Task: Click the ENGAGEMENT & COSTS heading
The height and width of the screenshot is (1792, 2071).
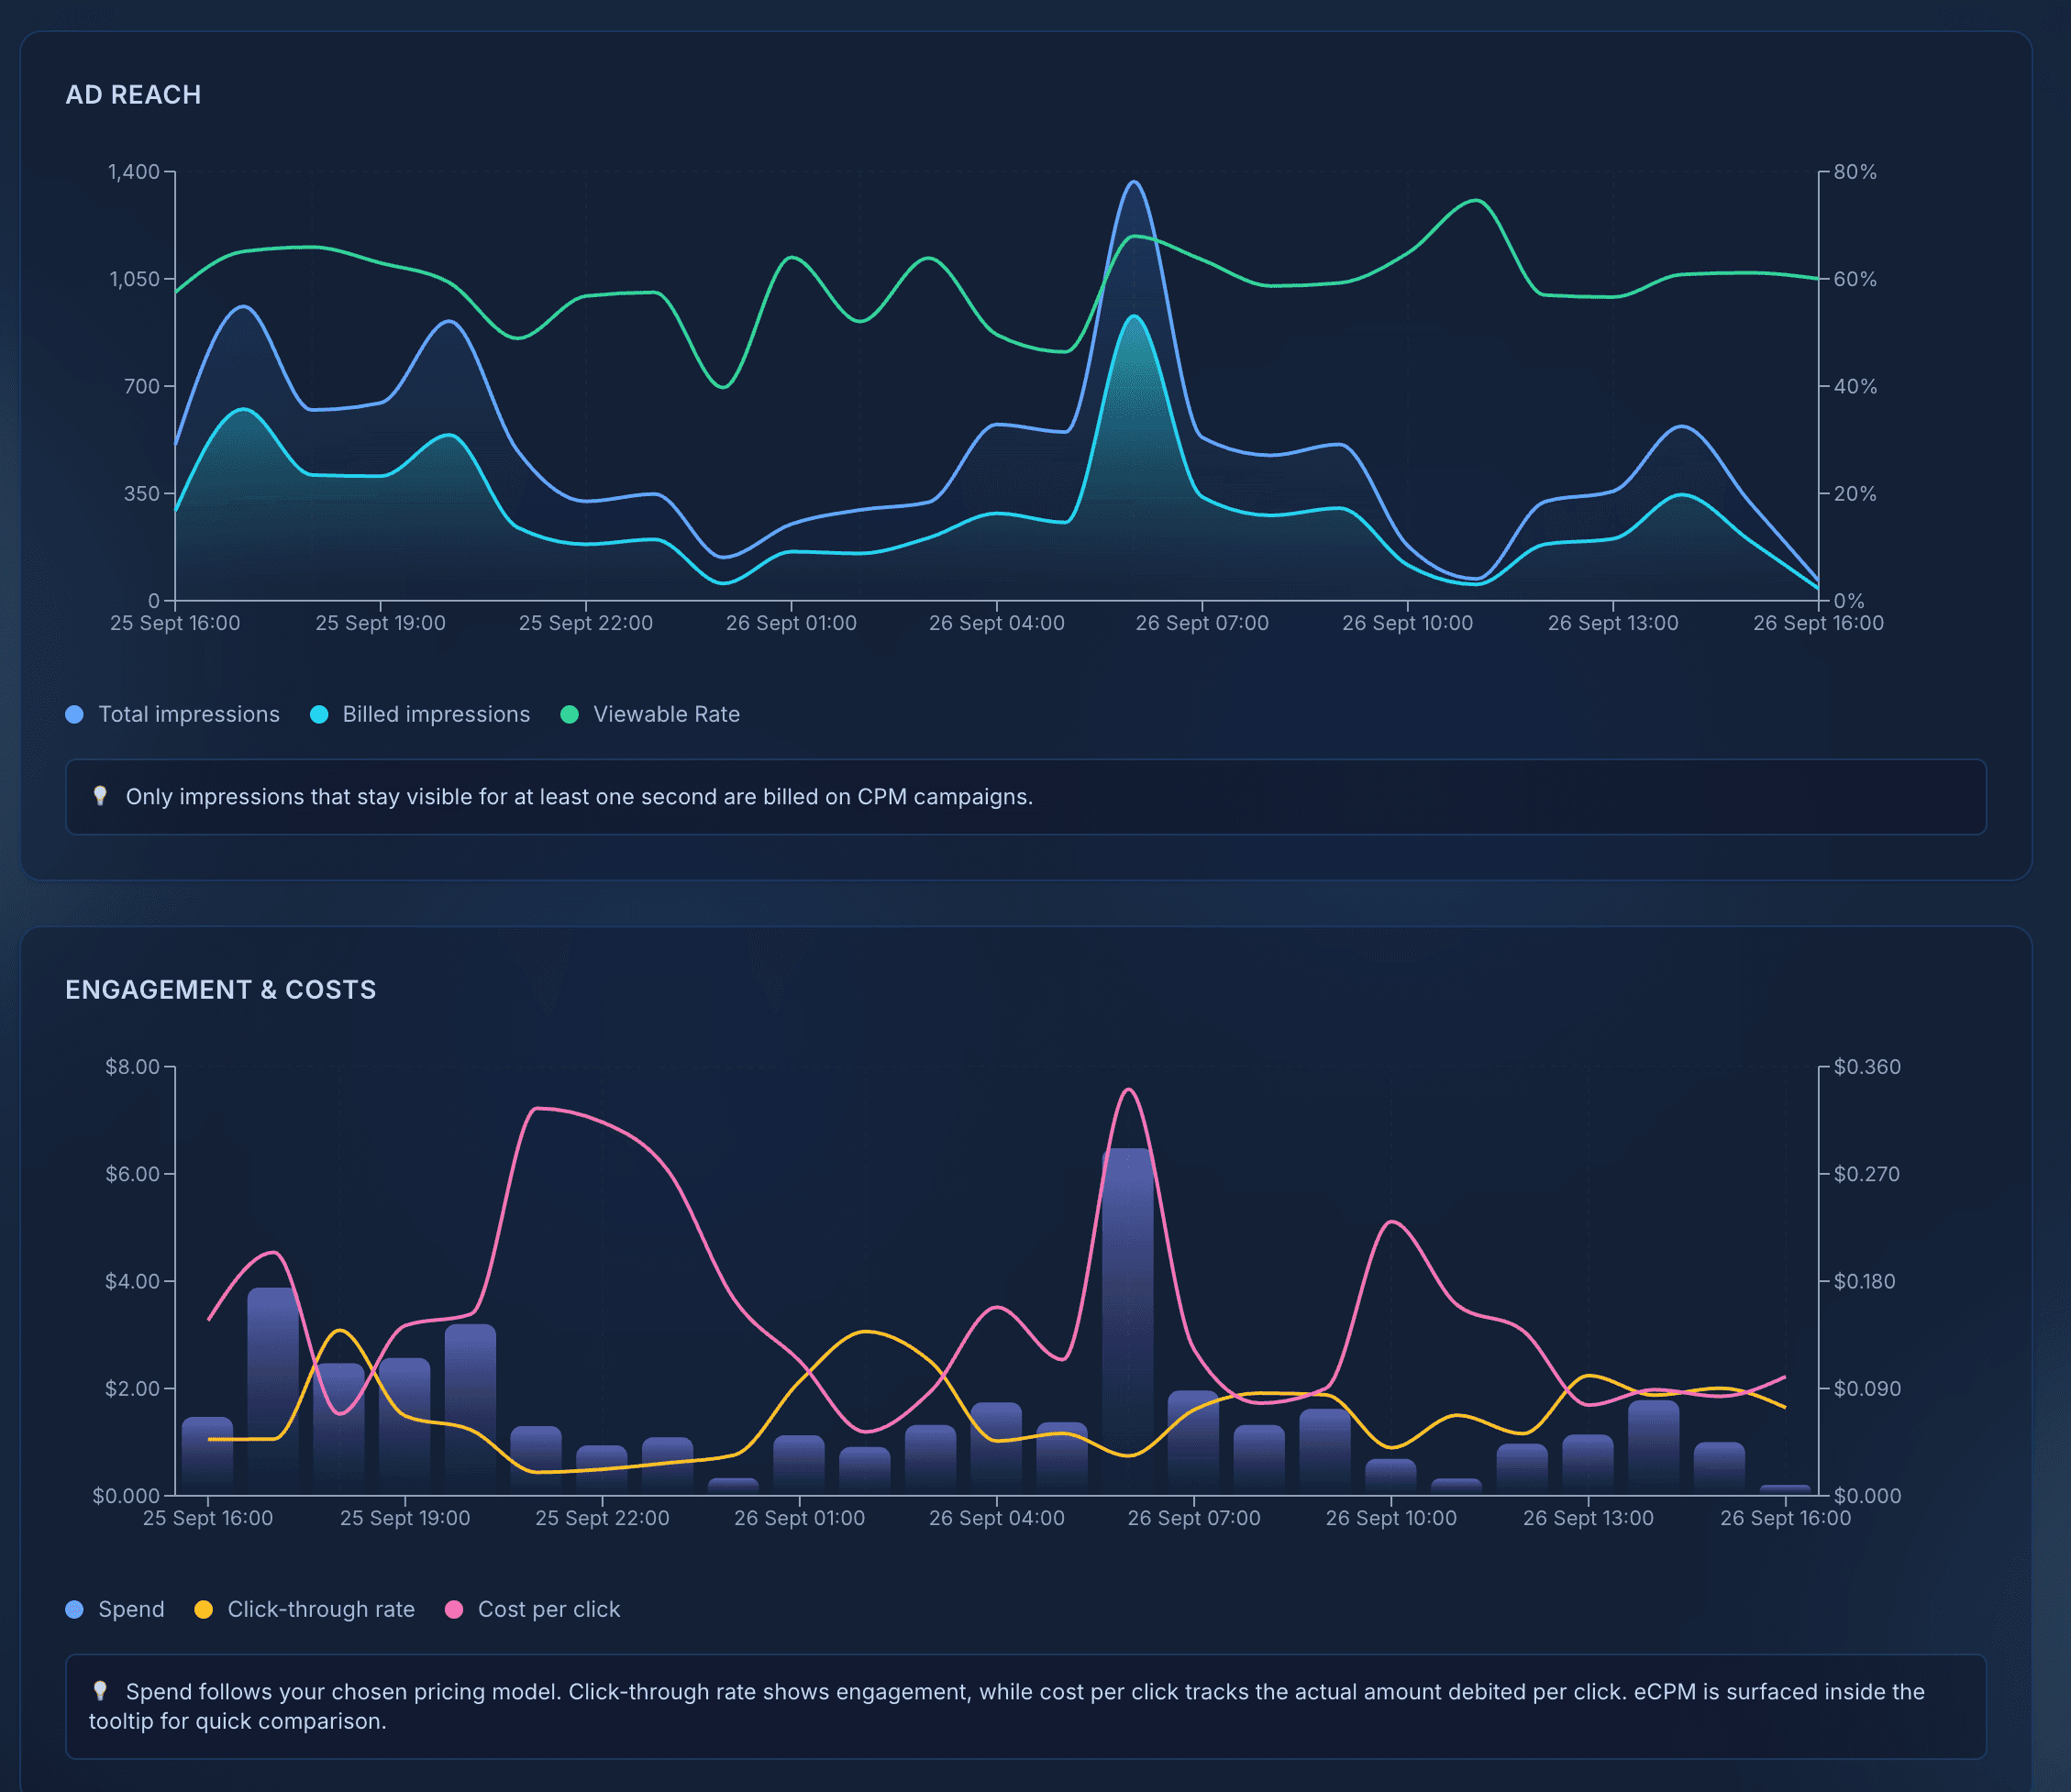Action: [x=221, y=990]
